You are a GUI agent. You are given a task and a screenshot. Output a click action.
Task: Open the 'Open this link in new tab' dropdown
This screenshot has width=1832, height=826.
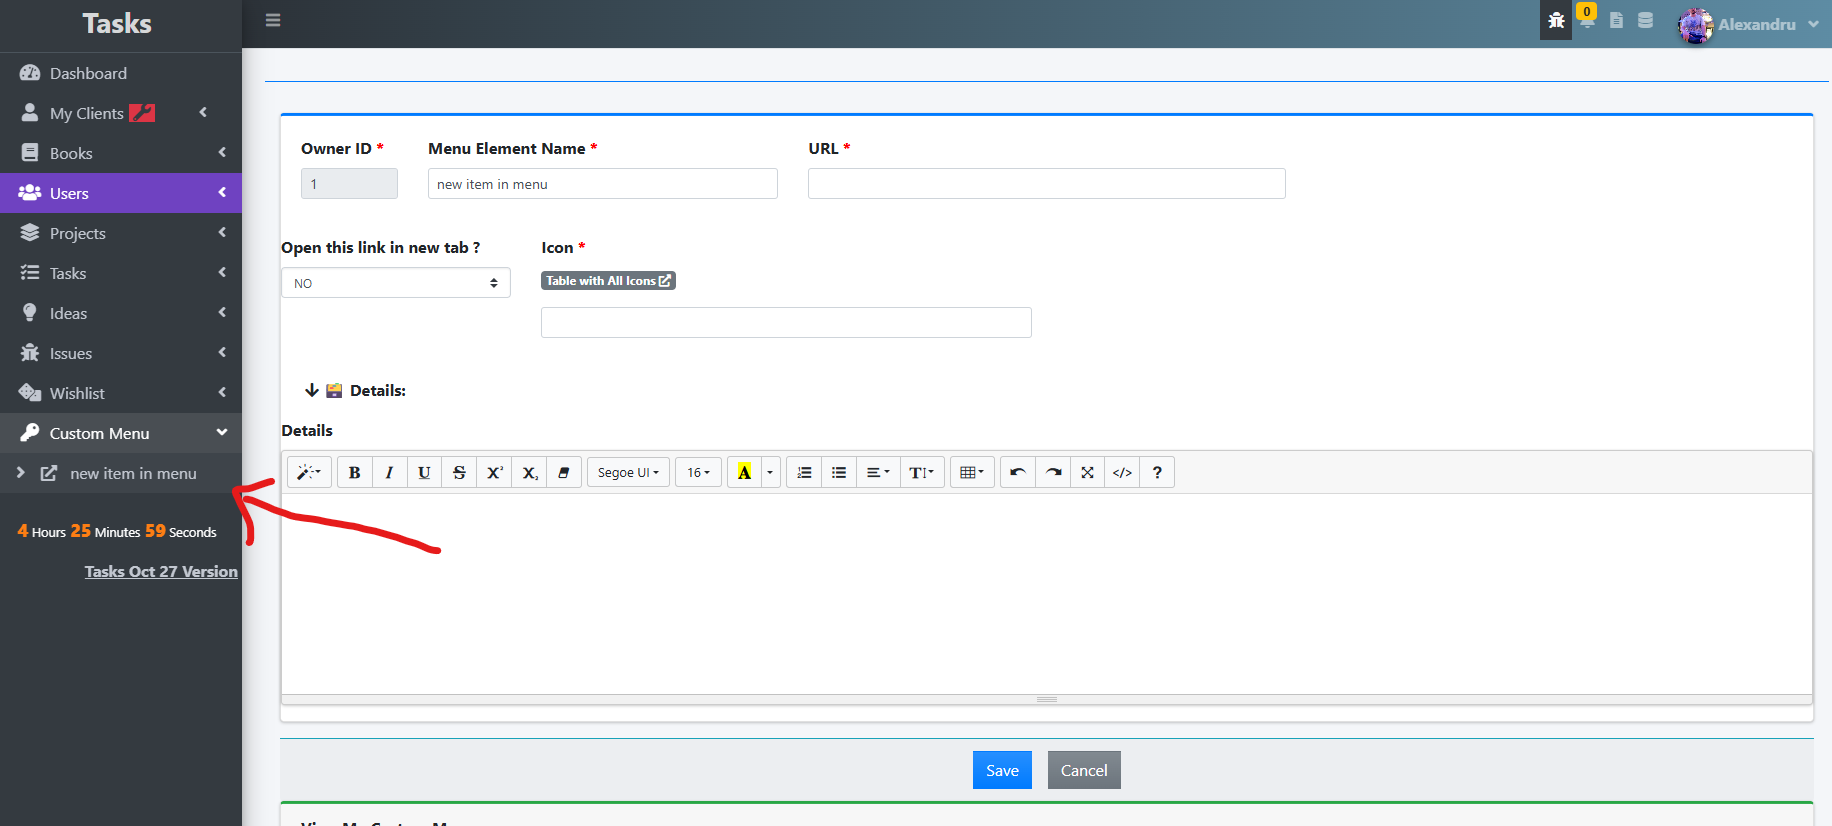click(x=396, y=283)
